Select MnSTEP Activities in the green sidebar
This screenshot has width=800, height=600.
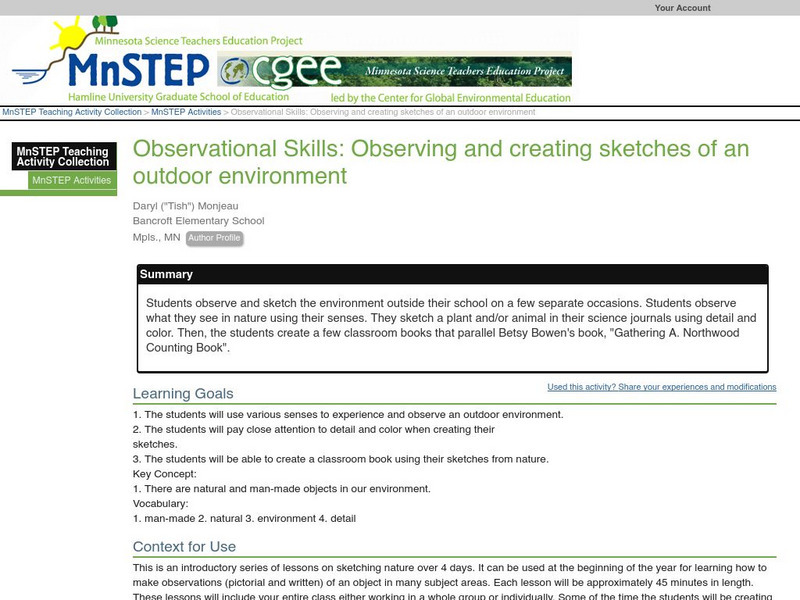pos(72,180)
